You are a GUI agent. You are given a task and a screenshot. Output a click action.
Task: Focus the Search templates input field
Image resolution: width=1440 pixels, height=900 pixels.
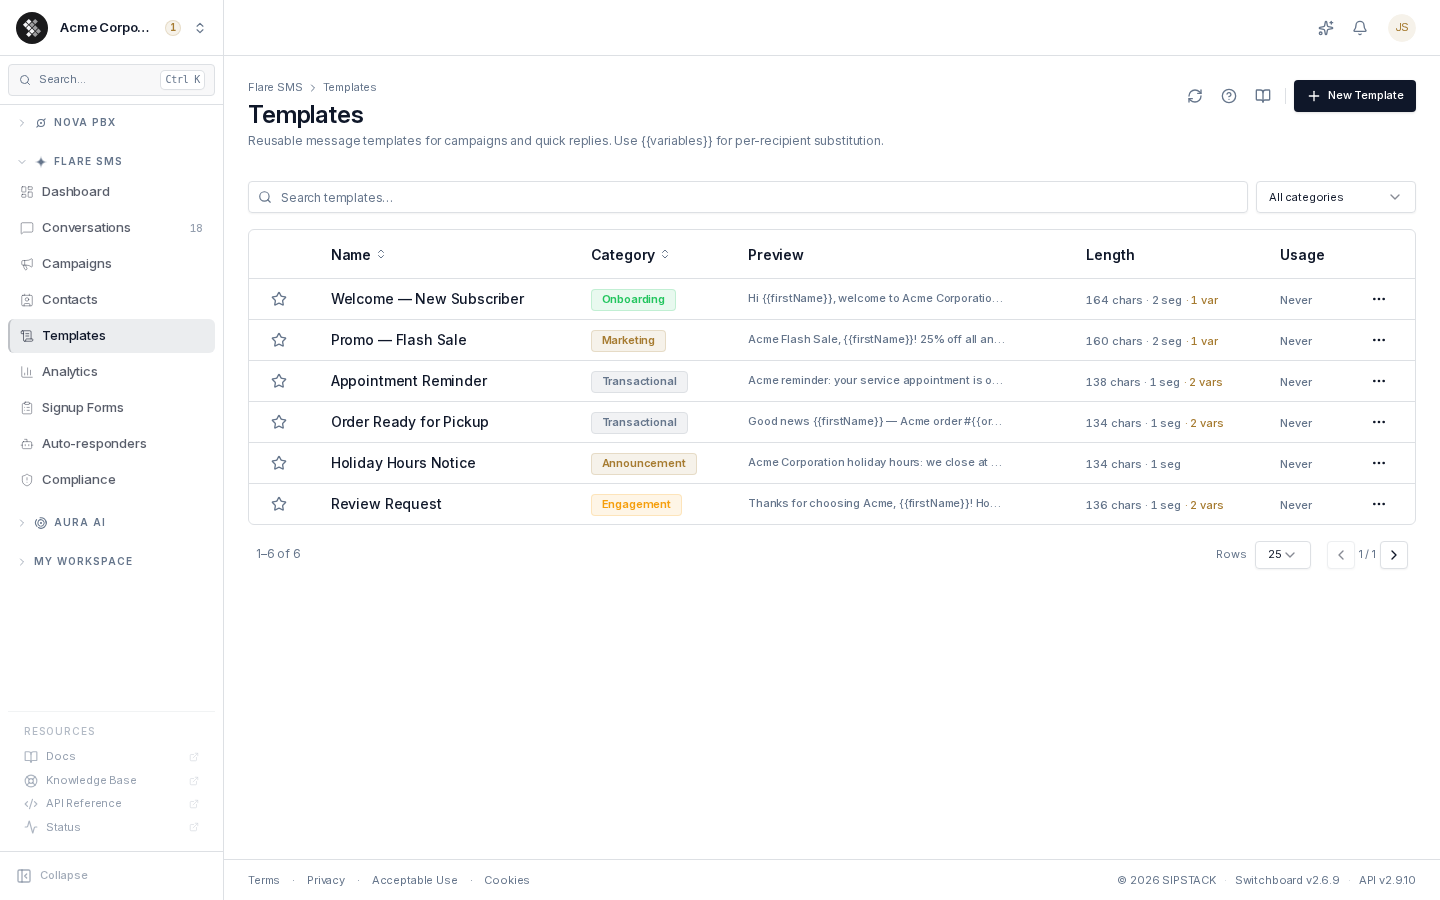(x=748, y=197)
